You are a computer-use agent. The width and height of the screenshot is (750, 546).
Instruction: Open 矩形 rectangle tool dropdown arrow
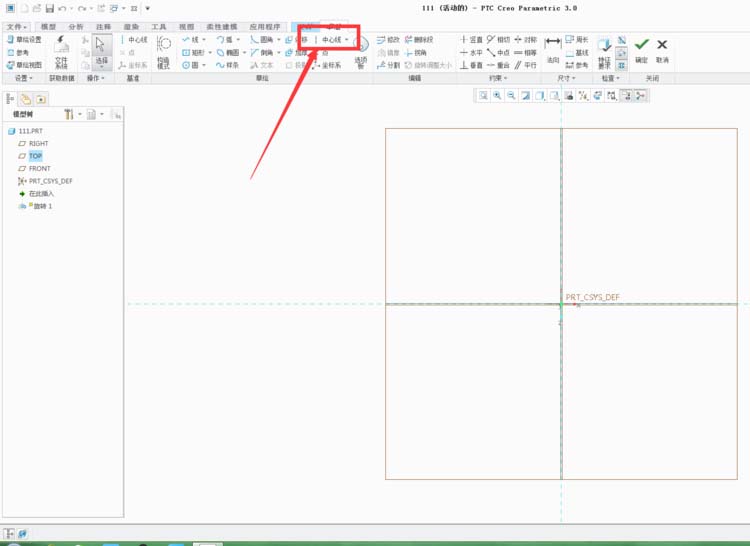[210, 53]
